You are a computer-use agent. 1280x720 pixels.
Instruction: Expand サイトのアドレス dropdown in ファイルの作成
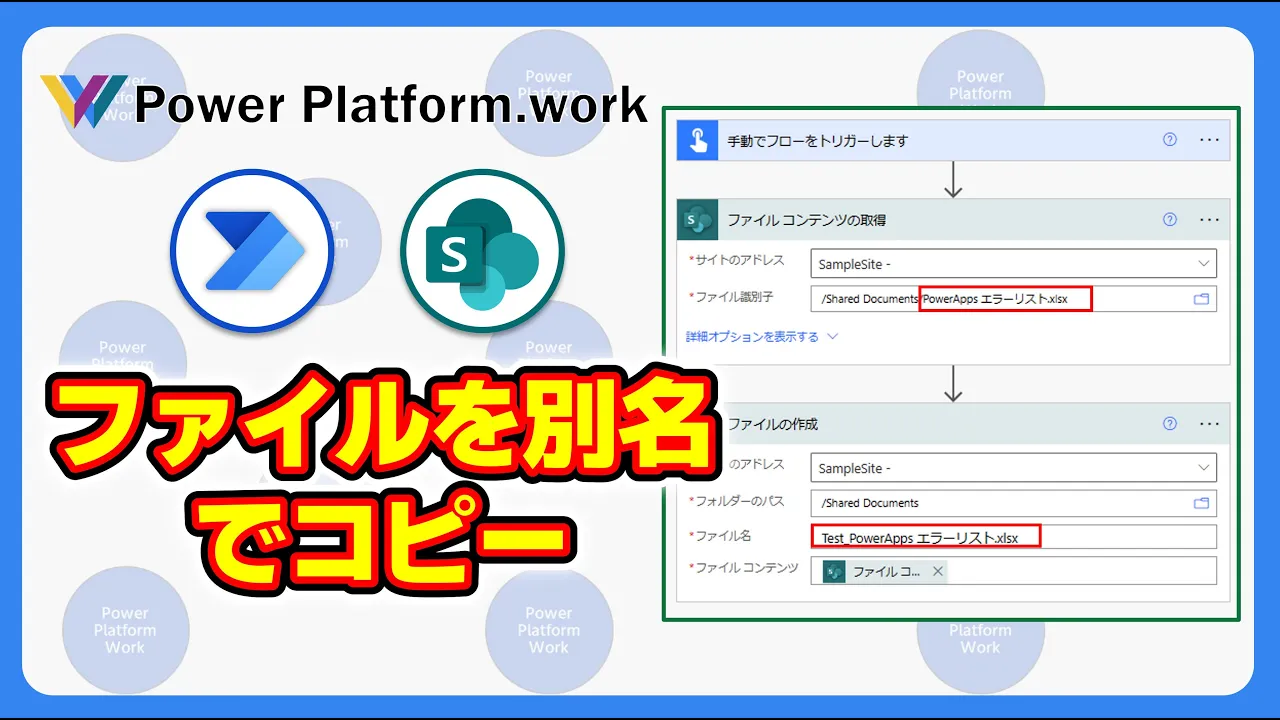(x=1203, y=468)
